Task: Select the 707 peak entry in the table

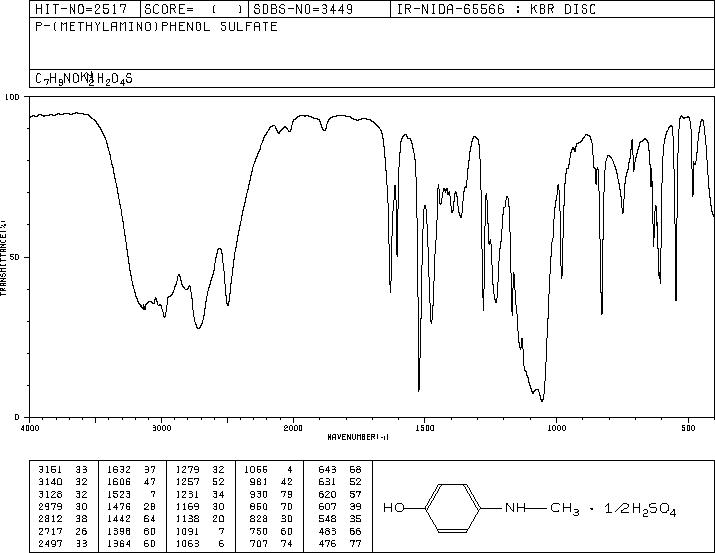Action: [x=273, y=544]
